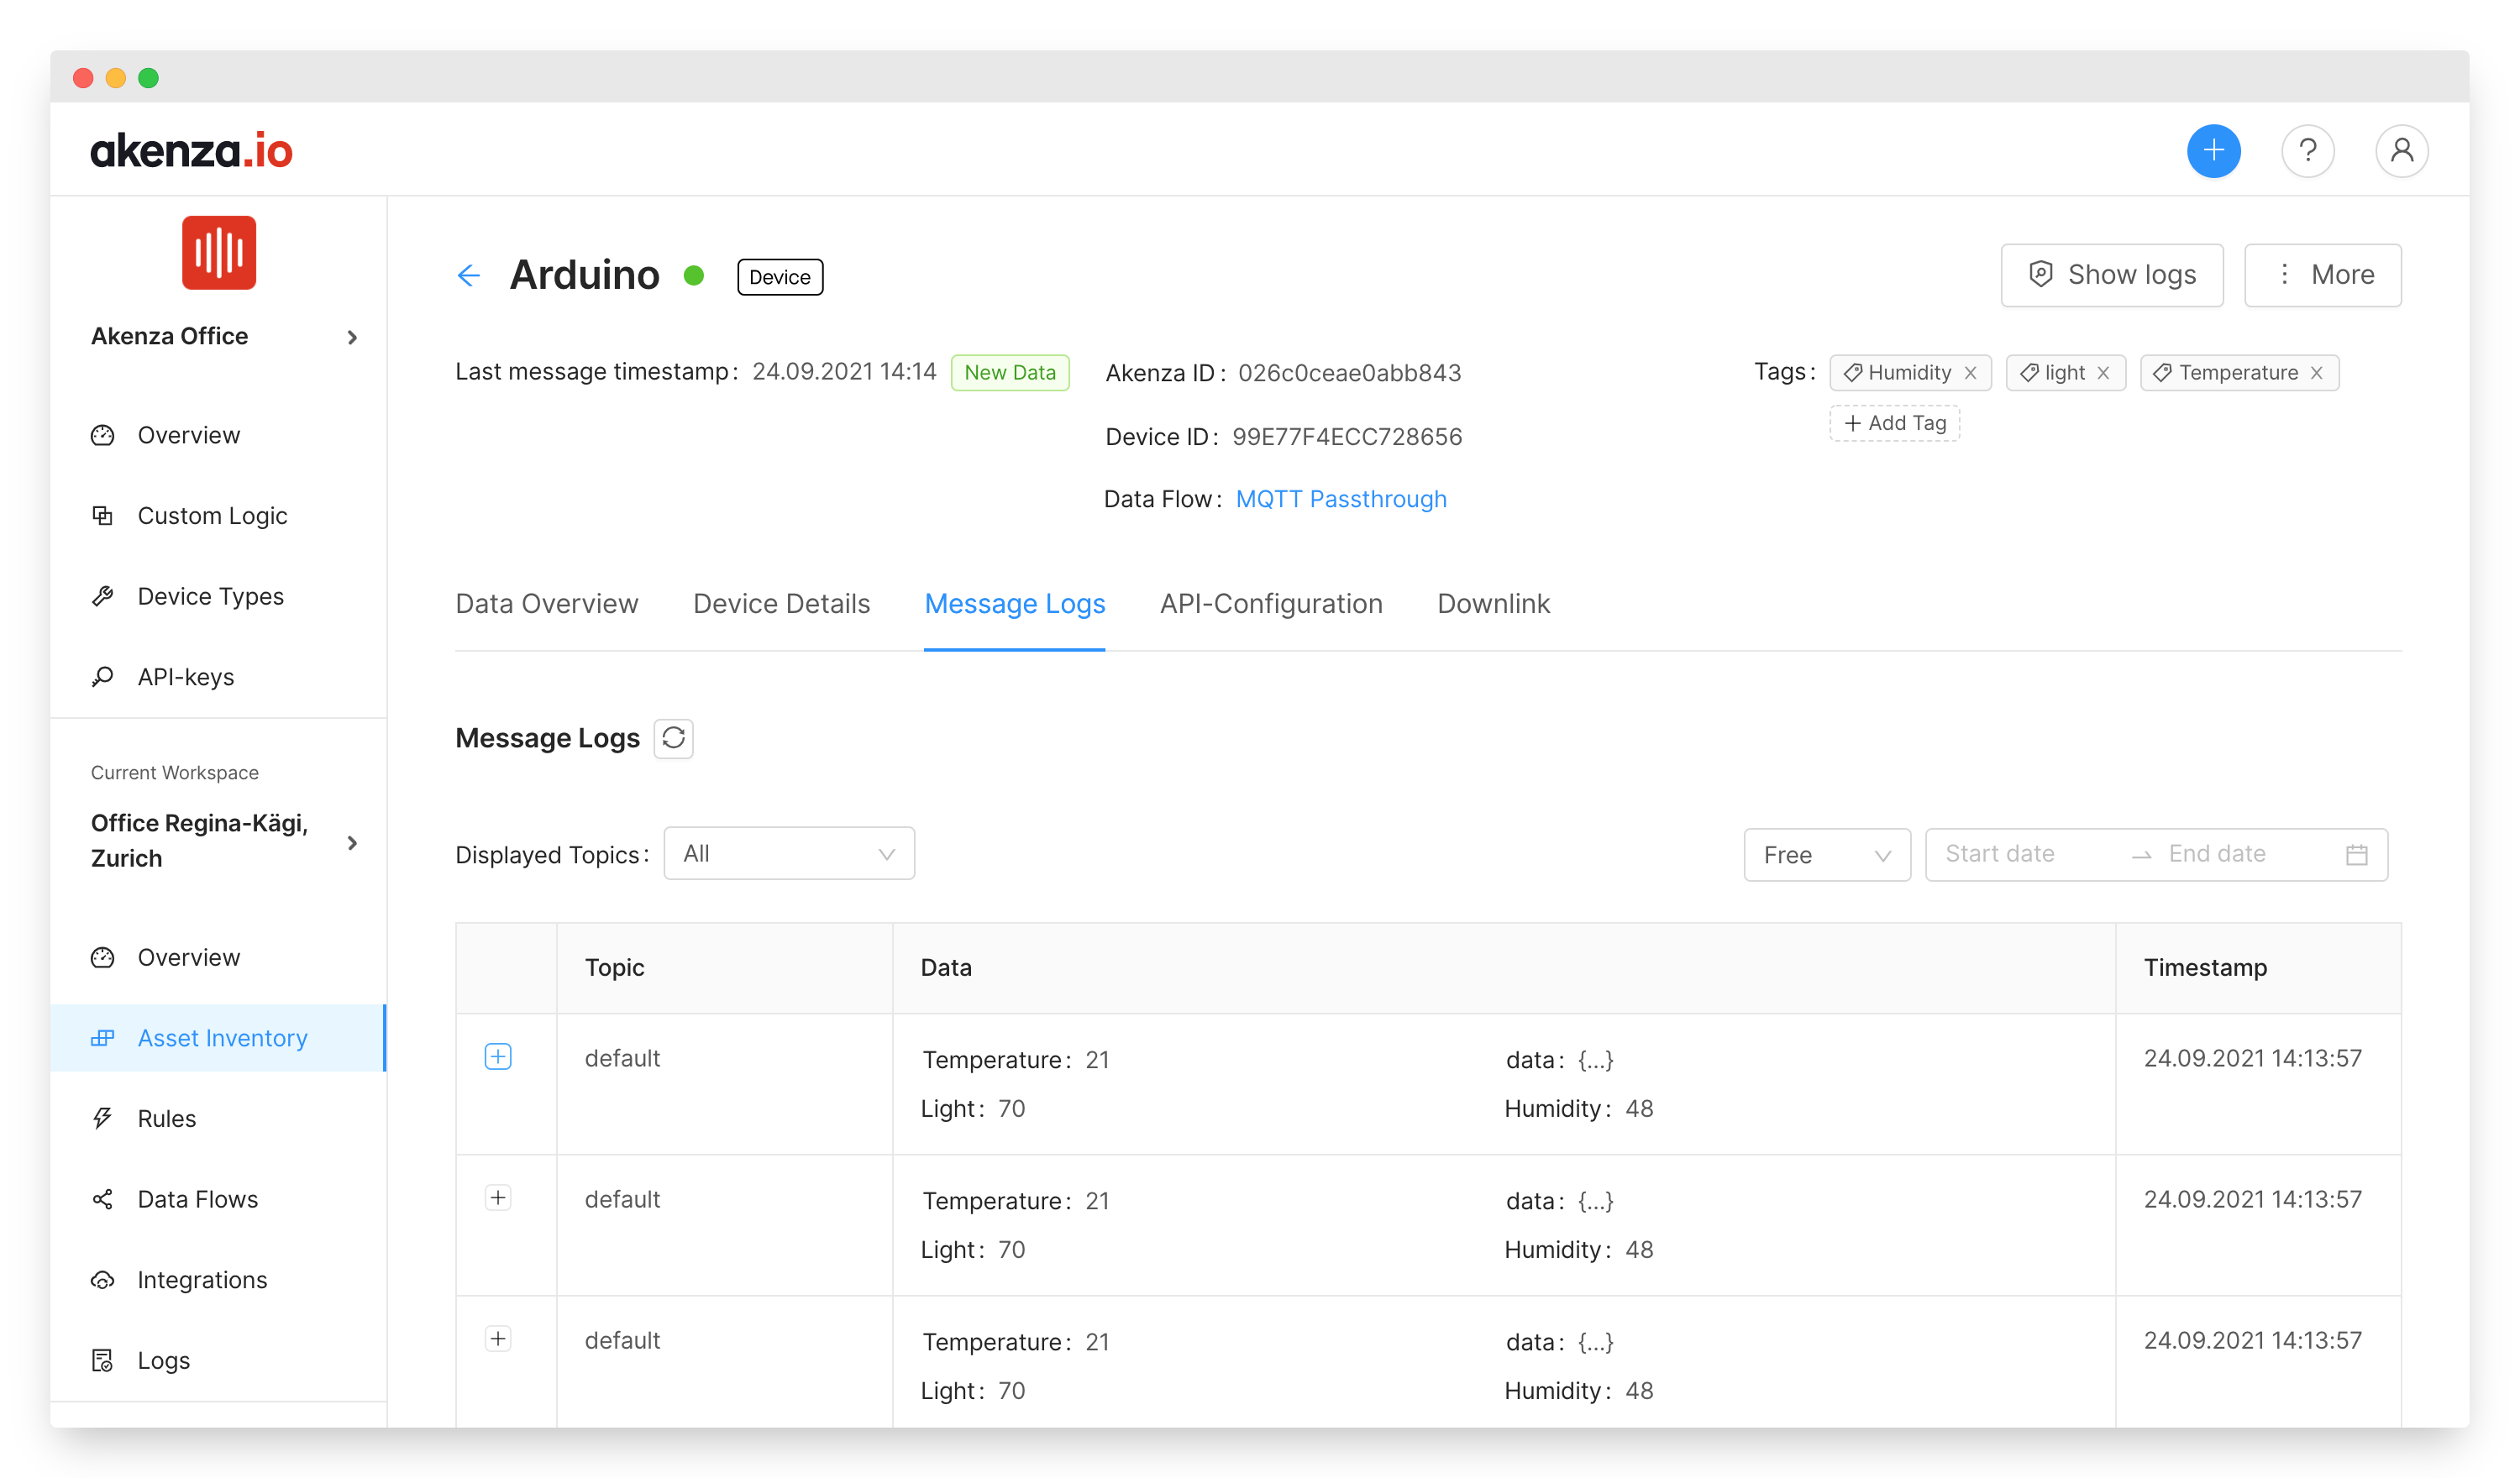Click the shield icon in Show logs
Screen dimensions: 2520x1478
pos(2040,274)
